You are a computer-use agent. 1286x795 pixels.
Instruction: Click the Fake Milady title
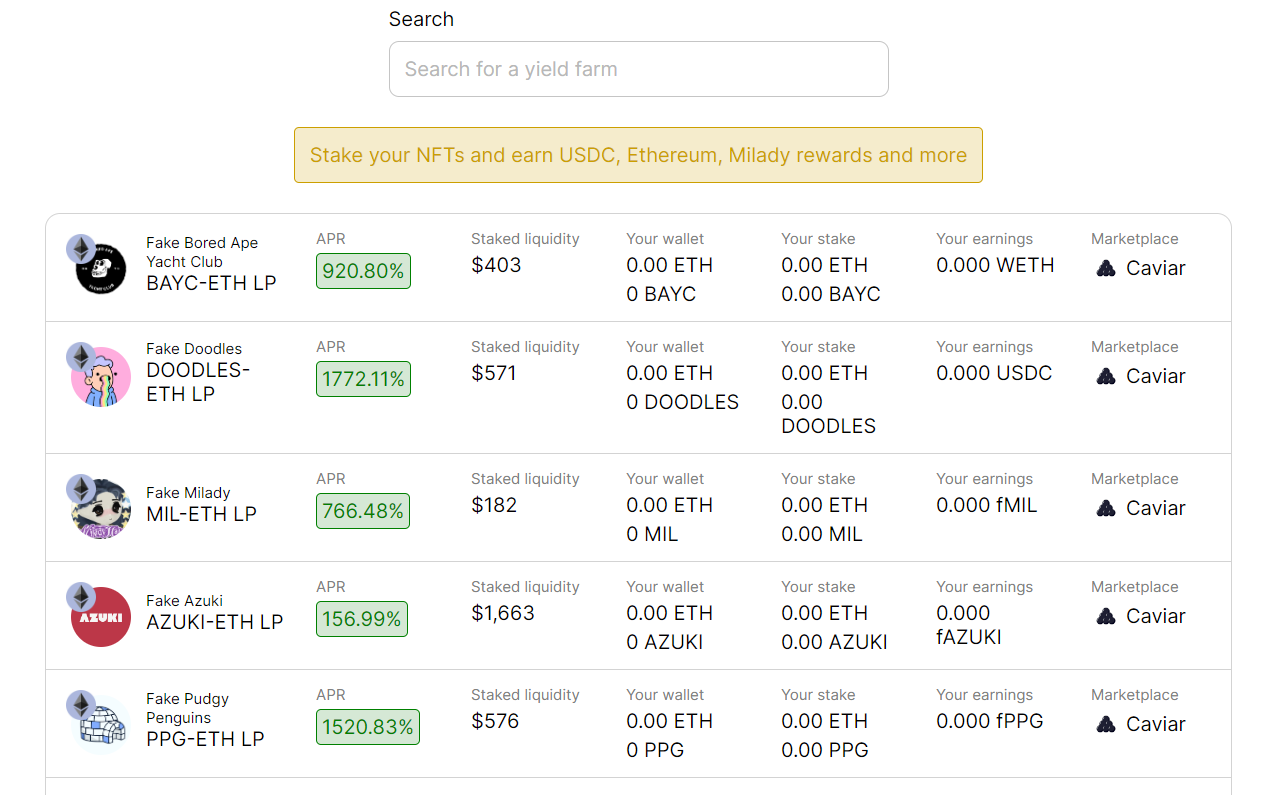(188, 493)
